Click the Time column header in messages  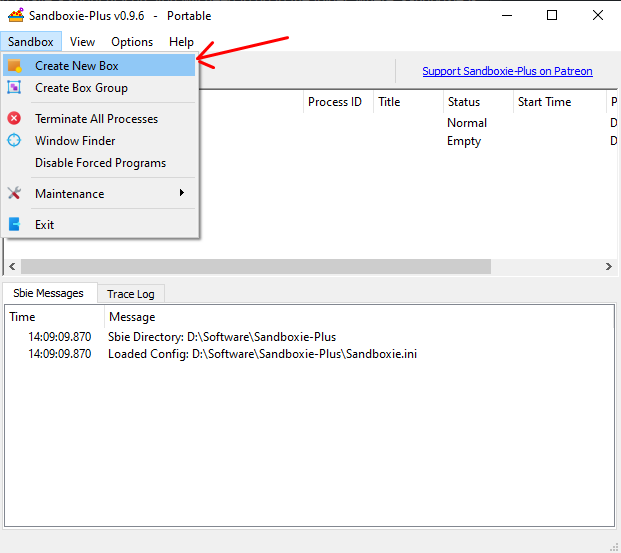point(55,317)
